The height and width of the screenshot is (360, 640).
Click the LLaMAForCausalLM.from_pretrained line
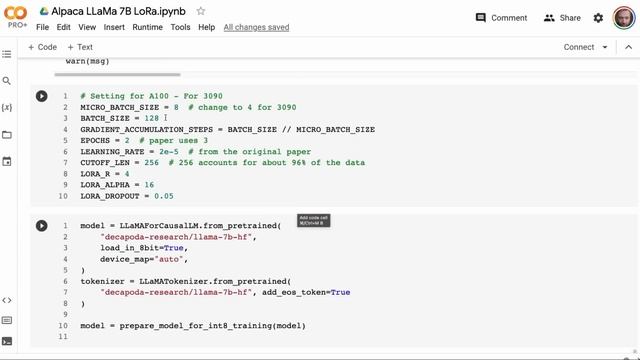point(180,226)
